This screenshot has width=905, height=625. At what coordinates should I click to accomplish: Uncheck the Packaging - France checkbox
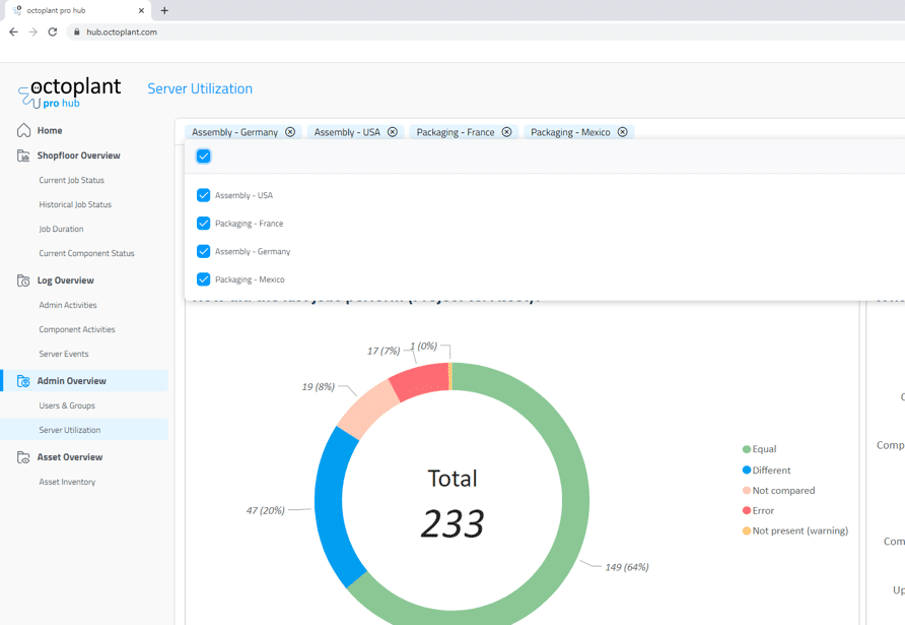[x=203, y=224]
